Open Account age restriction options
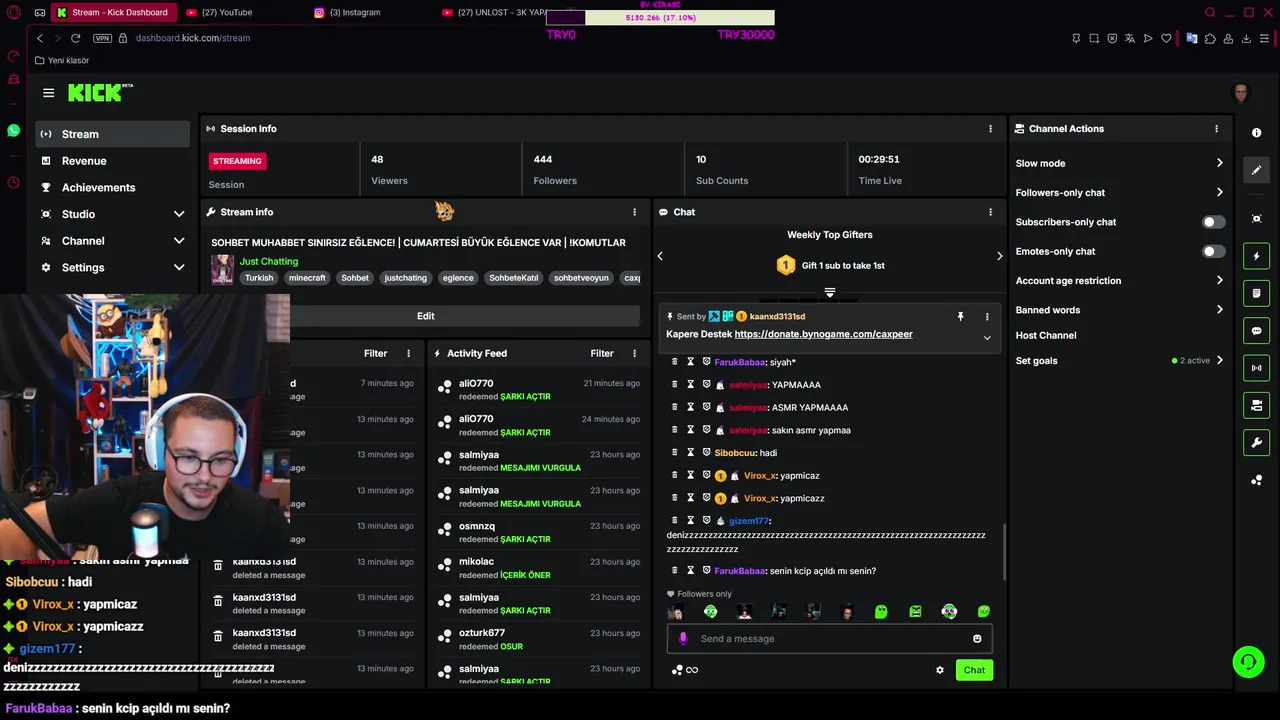The height and width of the screenshot is (720, 1280). [1119, 281]
